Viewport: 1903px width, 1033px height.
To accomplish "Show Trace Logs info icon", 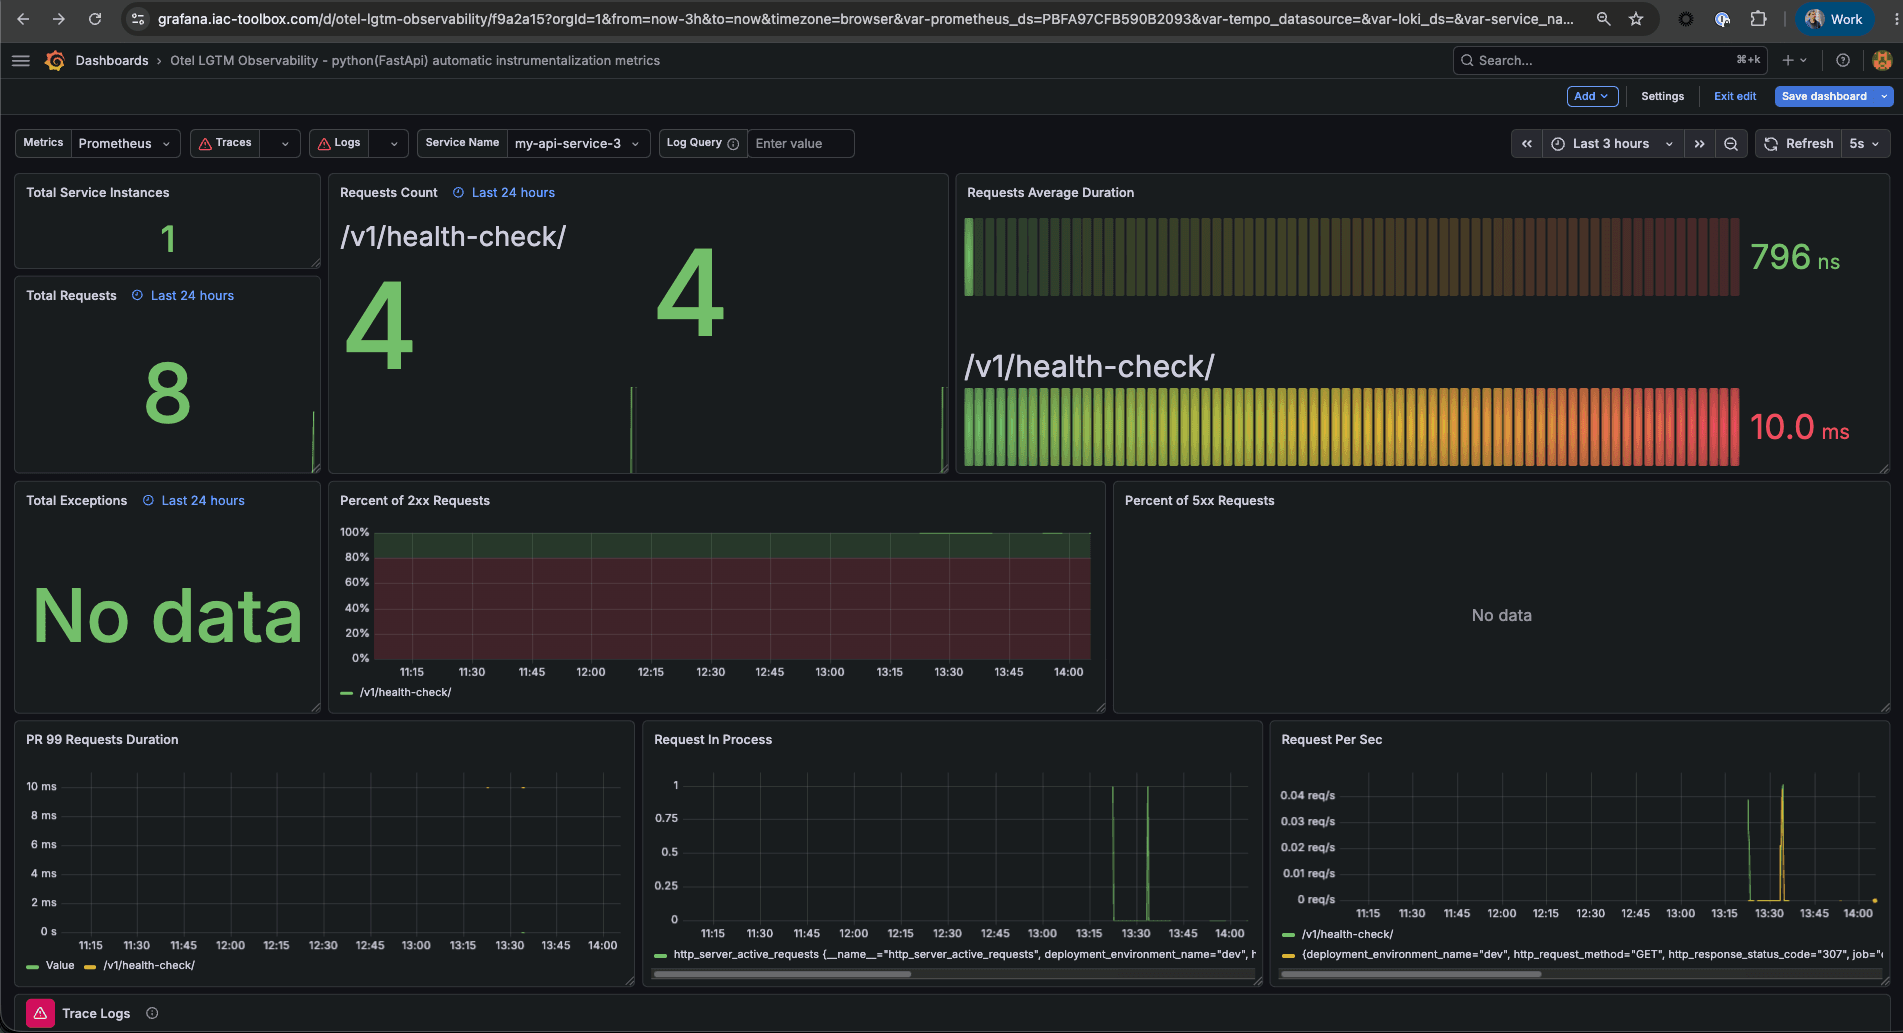I will pyautogui.click(x=152, y=1014).
